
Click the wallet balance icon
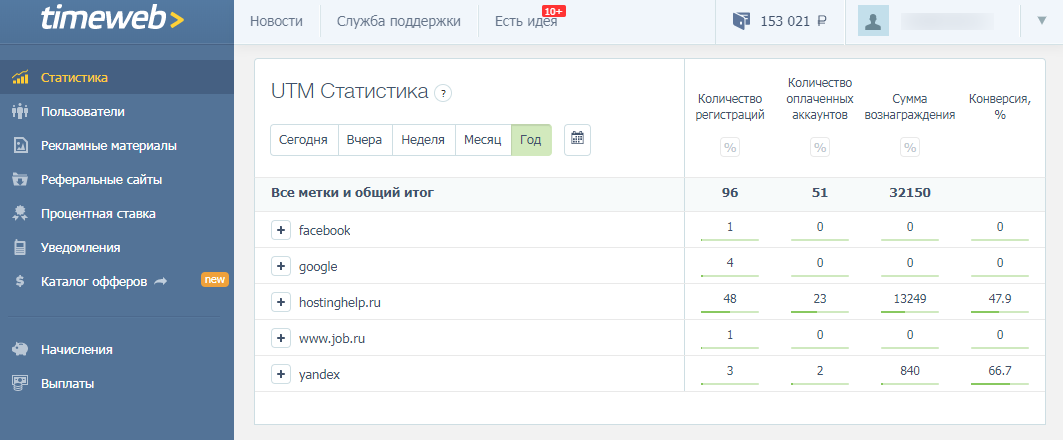pos(741,21)
